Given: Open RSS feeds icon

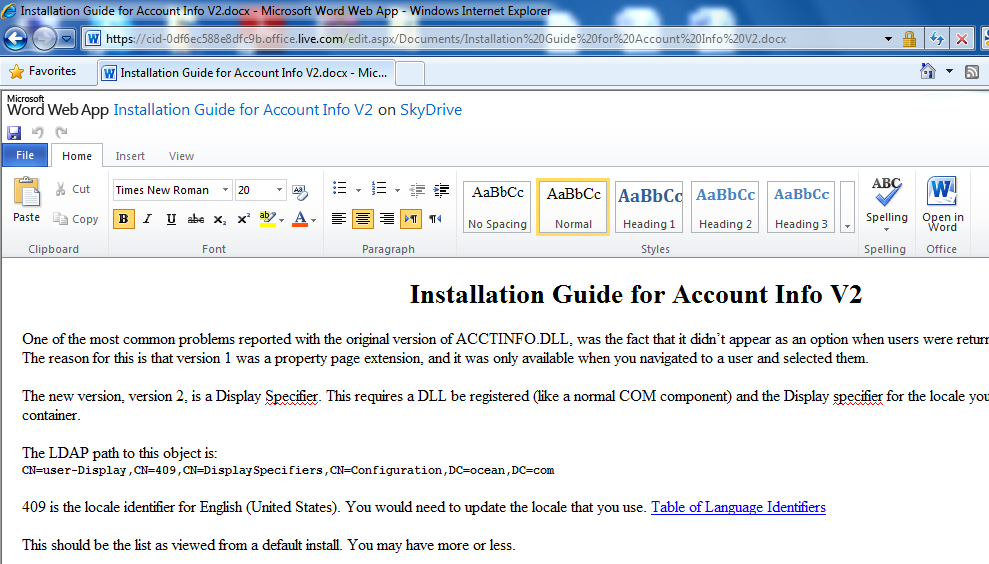Looking at the screenshot, I should coord(972,72).
